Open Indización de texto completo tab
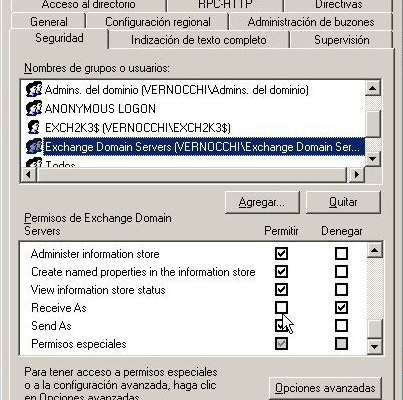The image size is (403, 400). (x=198, y=40)
